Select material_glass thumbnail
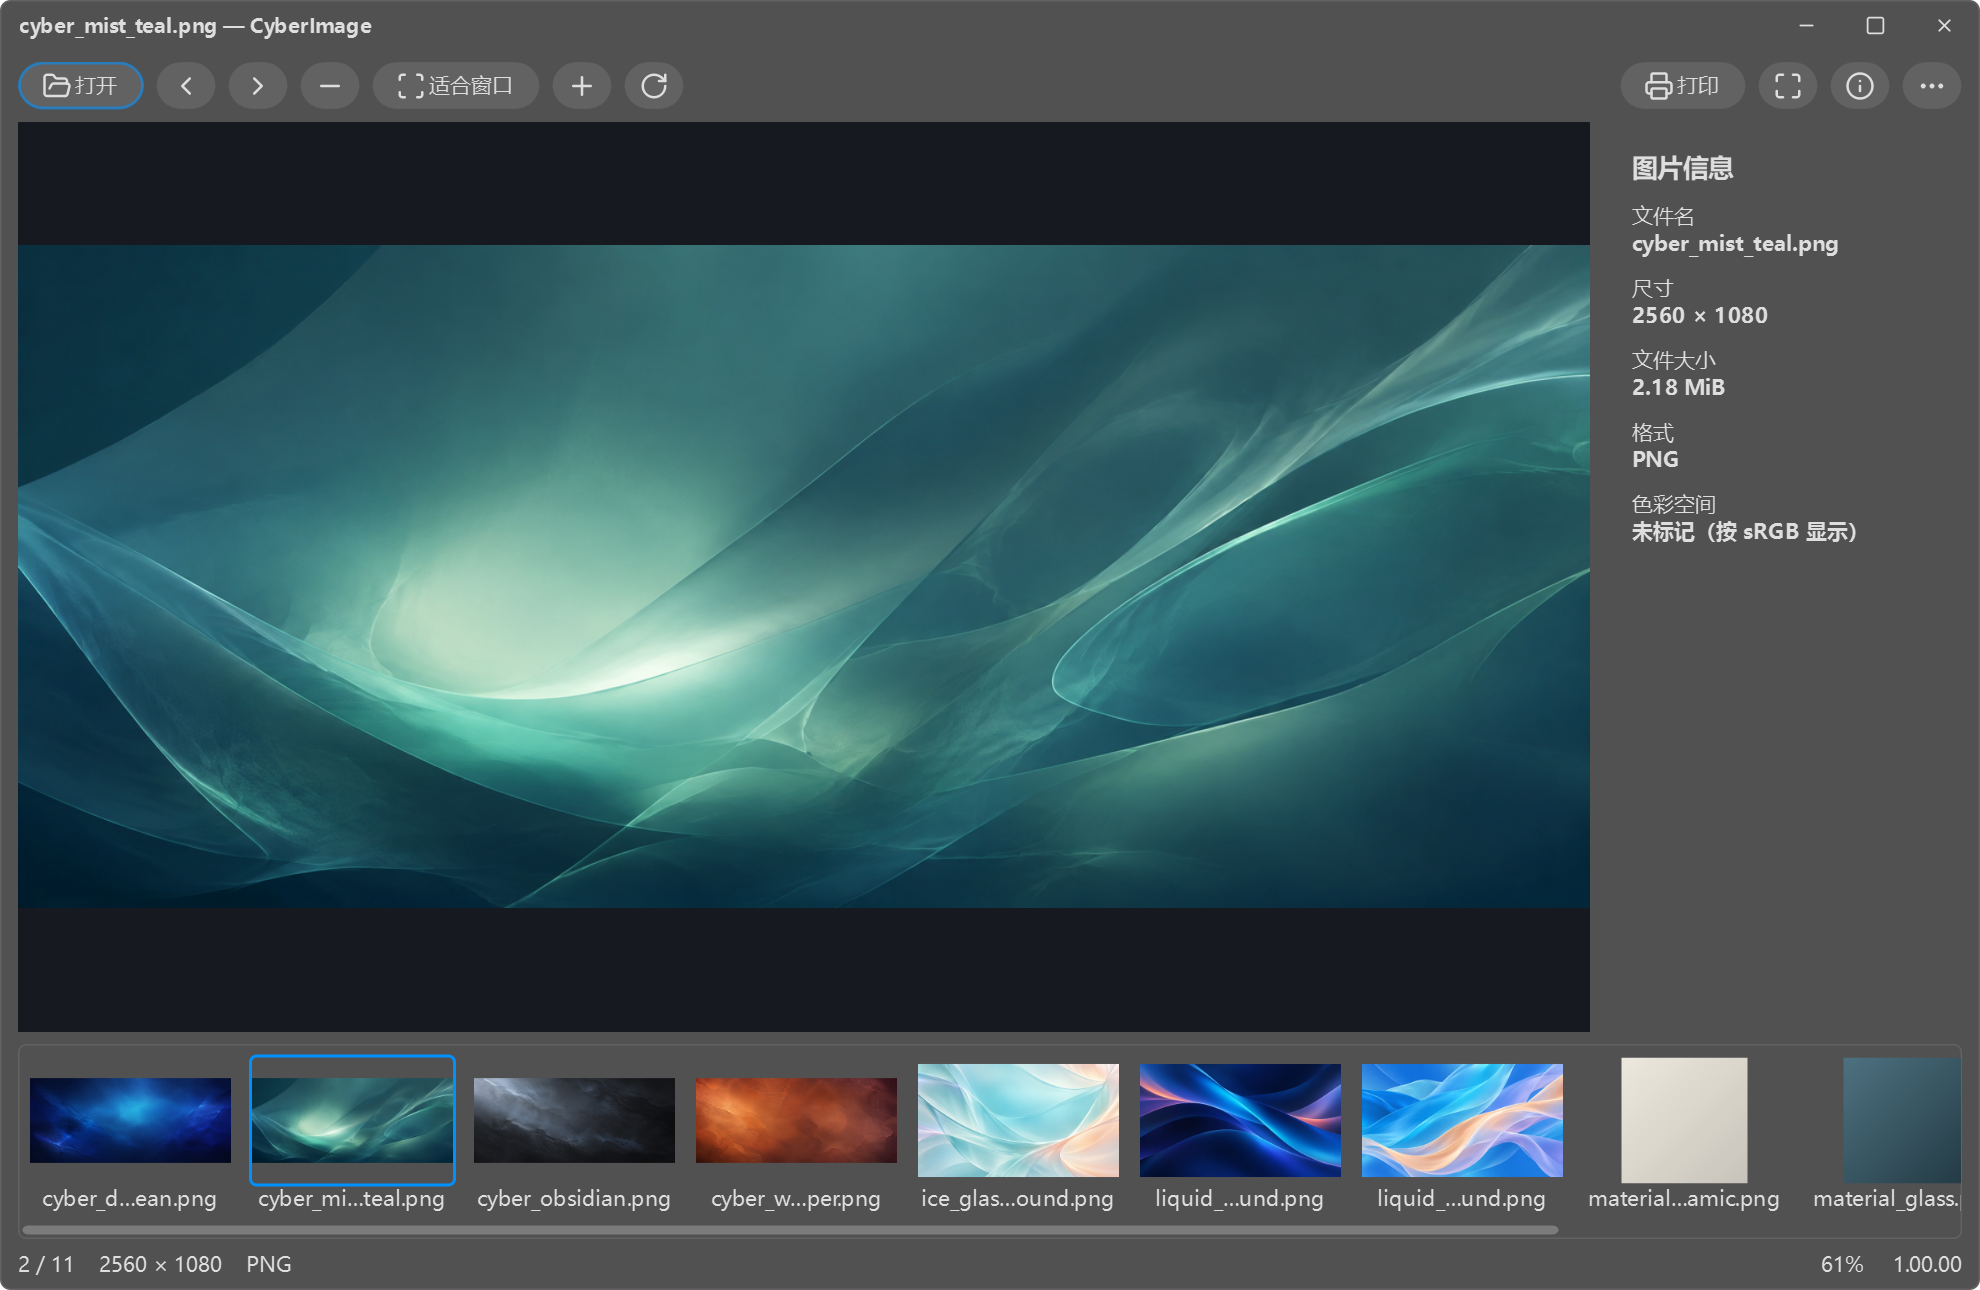 (1886, 1133)
